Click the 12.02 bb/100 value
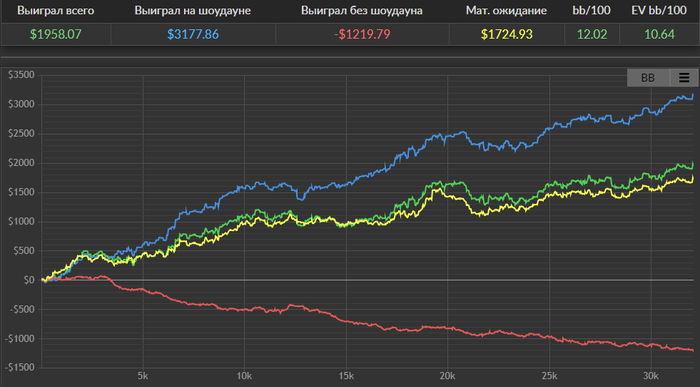 tap(592, 34)
